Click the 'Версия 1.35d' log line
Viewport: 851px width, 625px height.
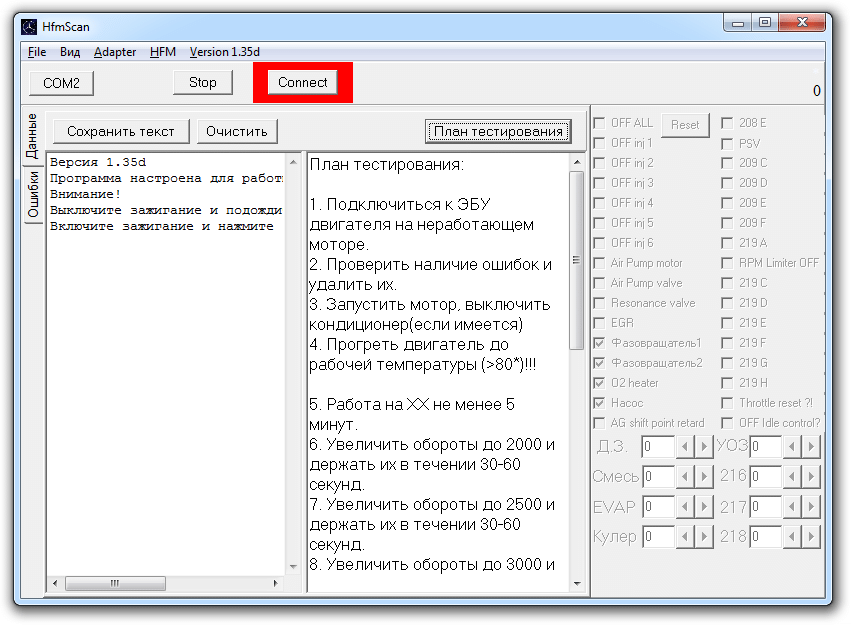tap(98, 162)
